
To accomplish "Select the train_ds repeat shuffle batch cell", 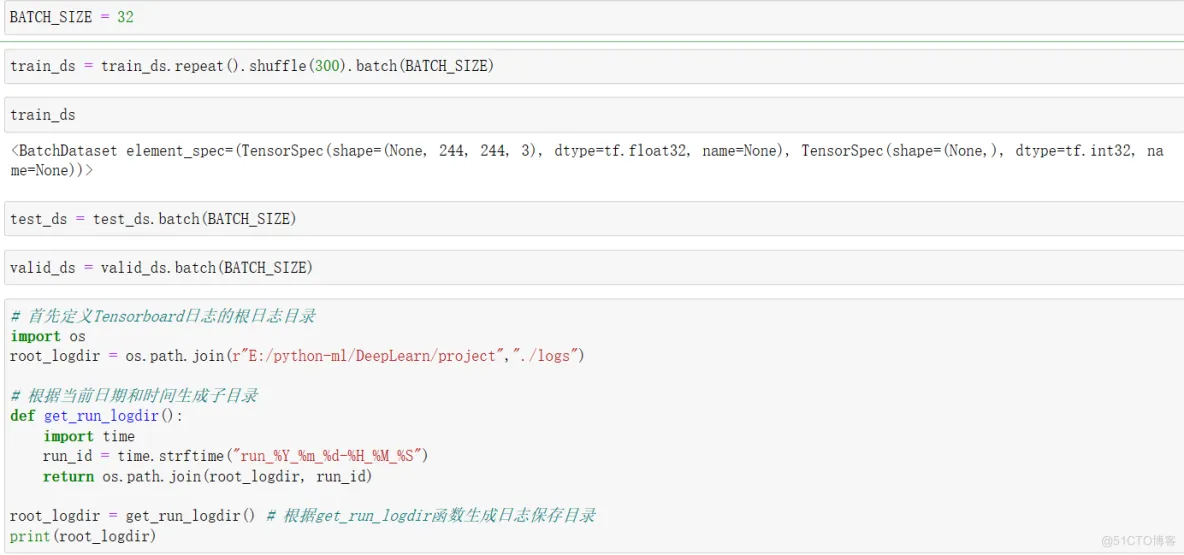I will coord(594,66).
